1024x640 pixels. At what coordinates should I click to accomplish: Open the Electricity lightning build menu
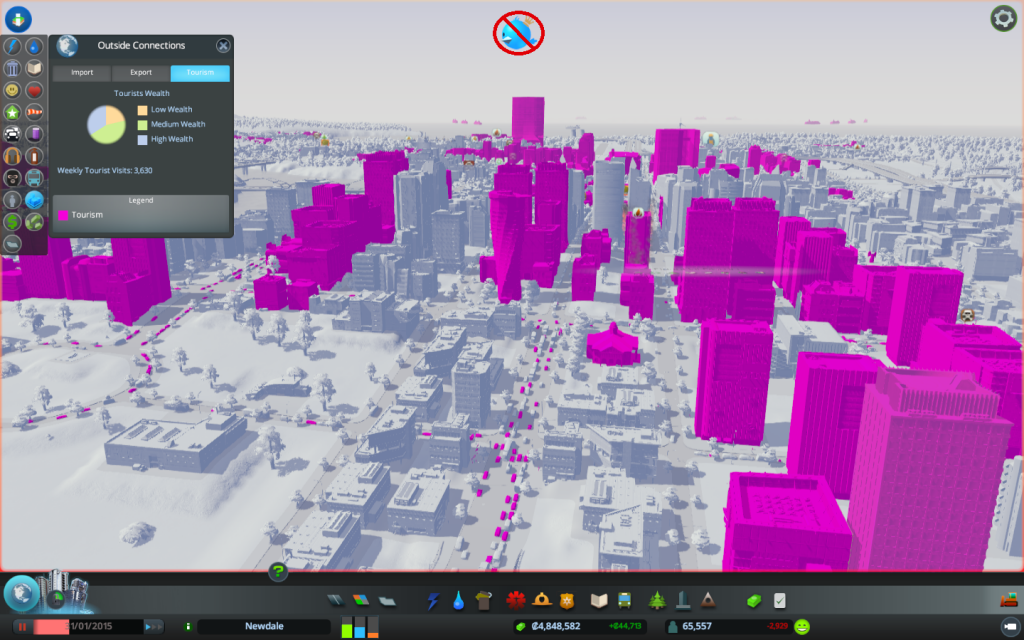[x=433, y=600]
